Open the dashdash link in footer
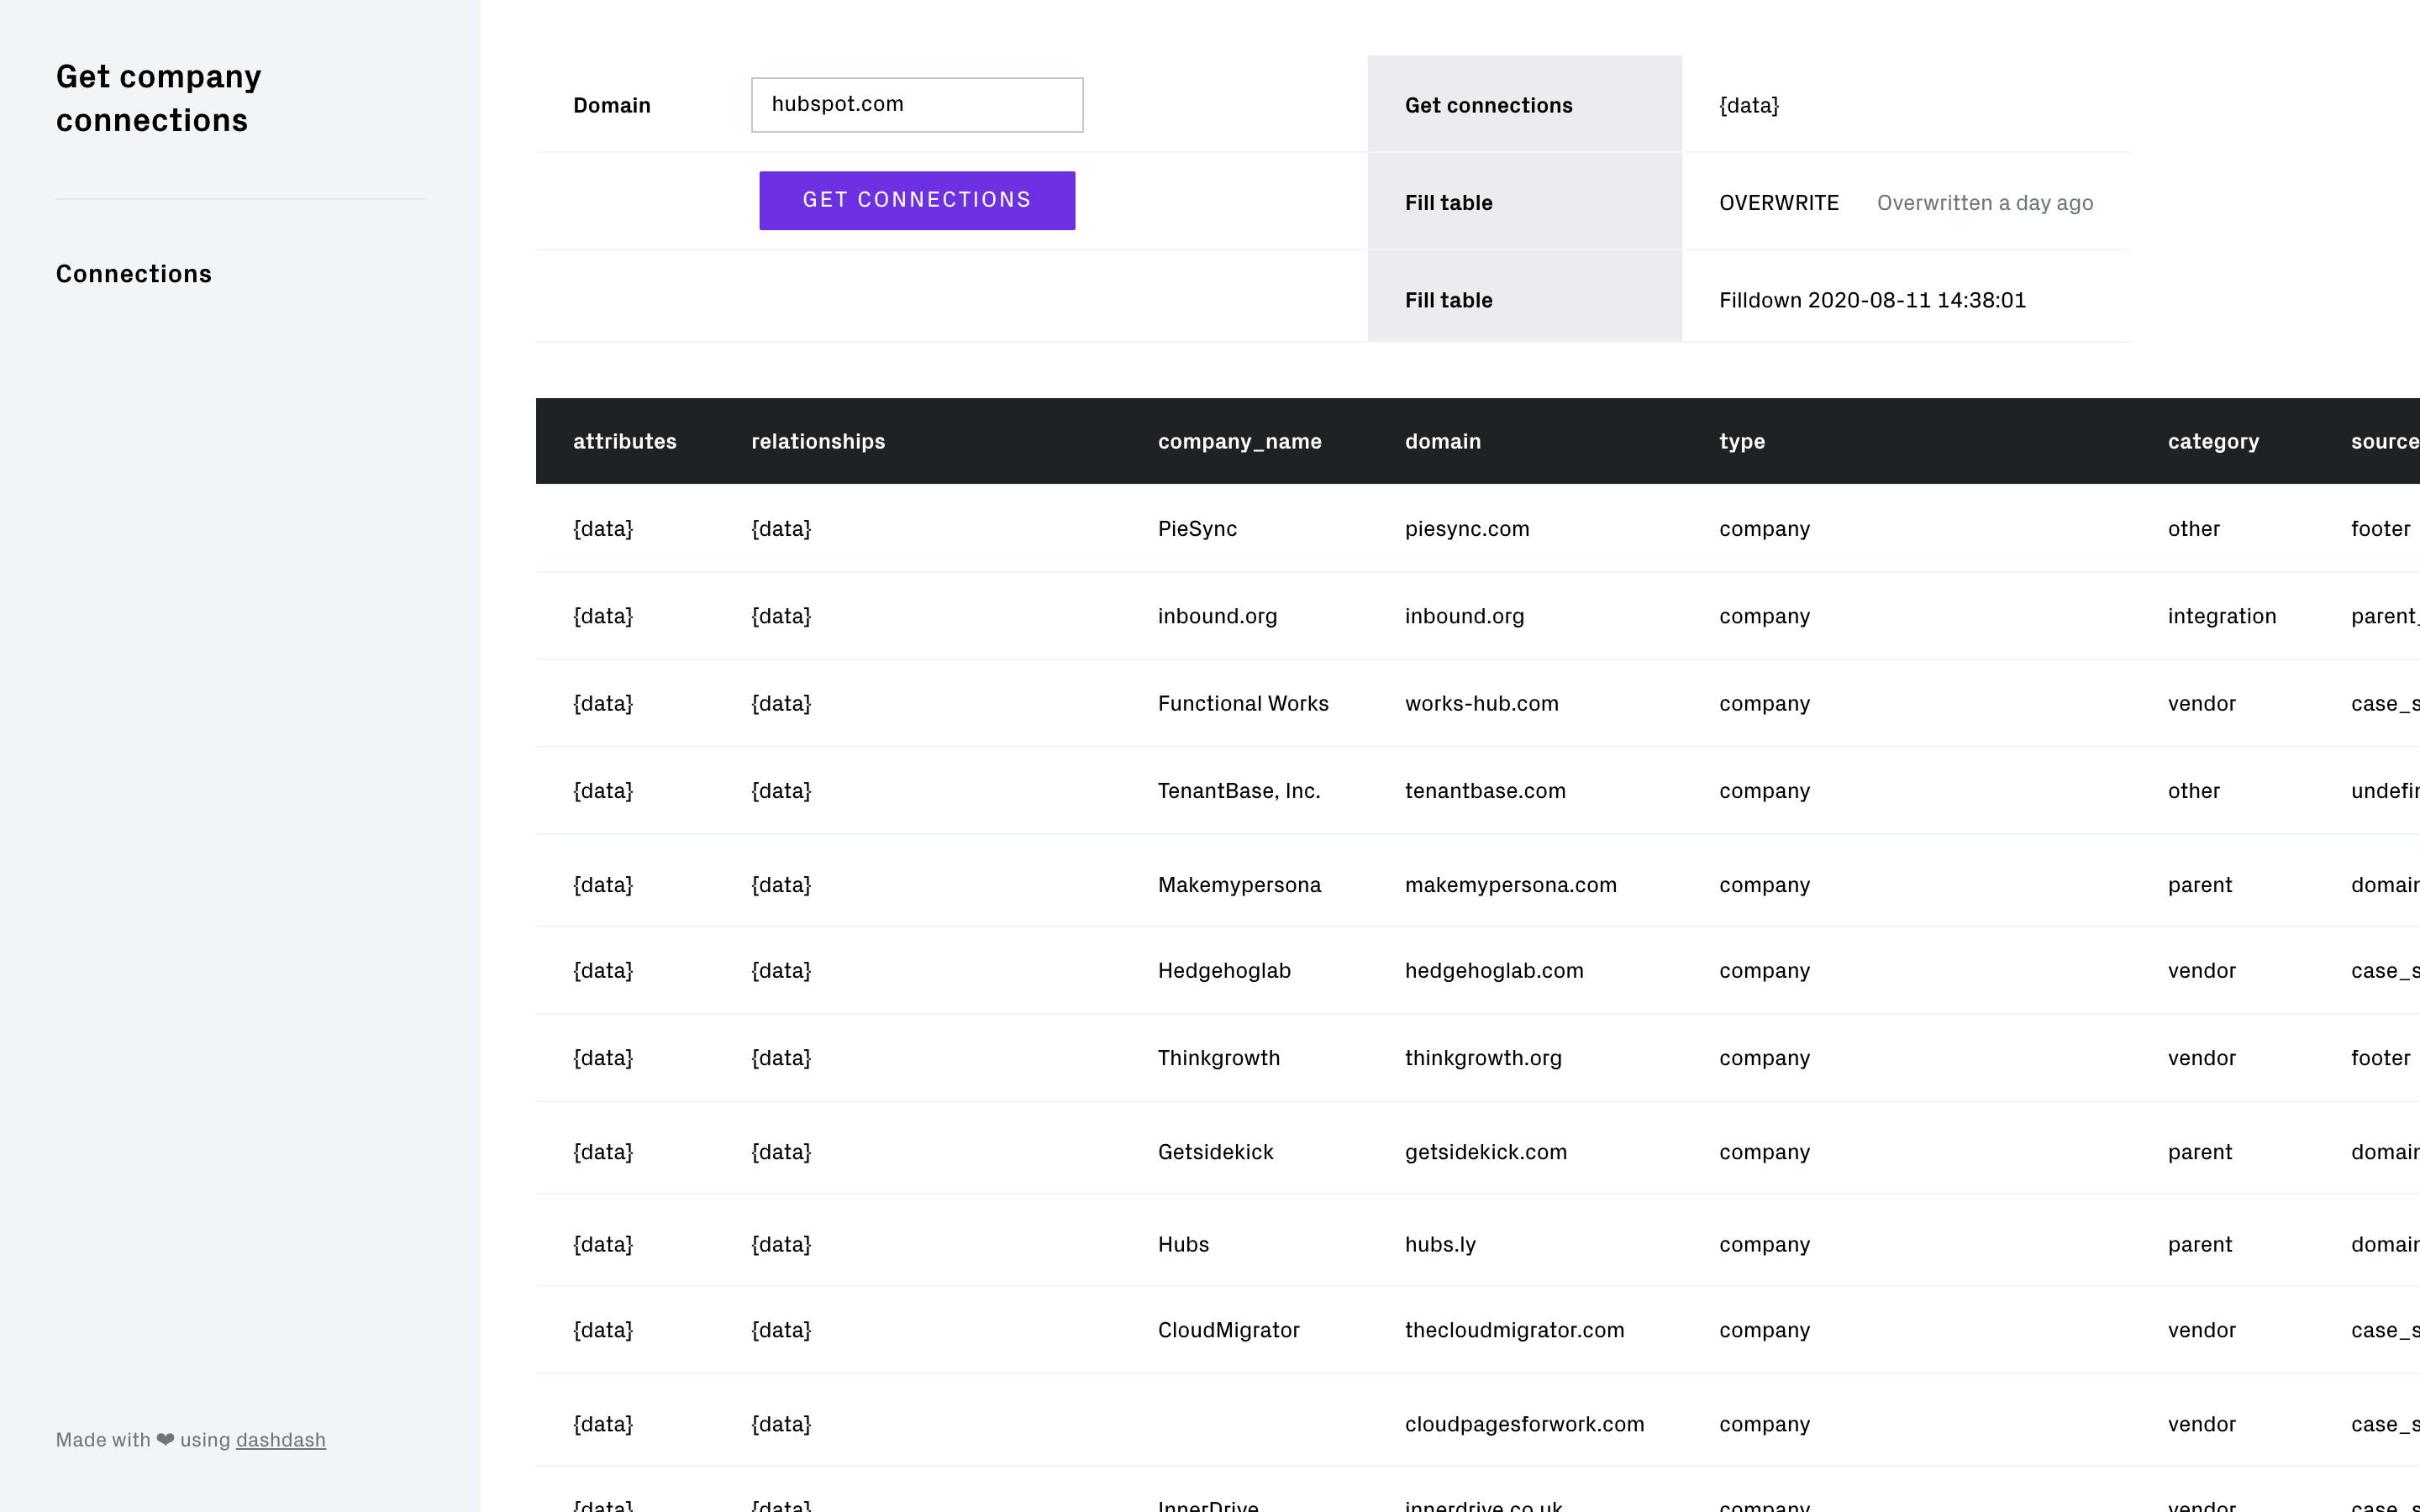This screenshot has width=2420, height=1512. [281, 1440]
